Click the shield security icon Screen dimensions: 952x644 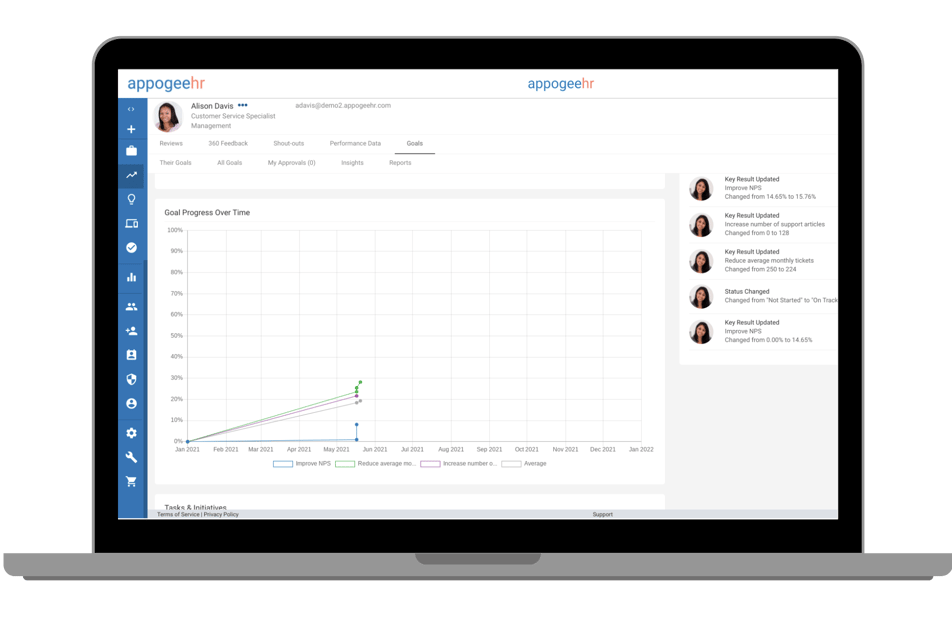pos(131,379)
